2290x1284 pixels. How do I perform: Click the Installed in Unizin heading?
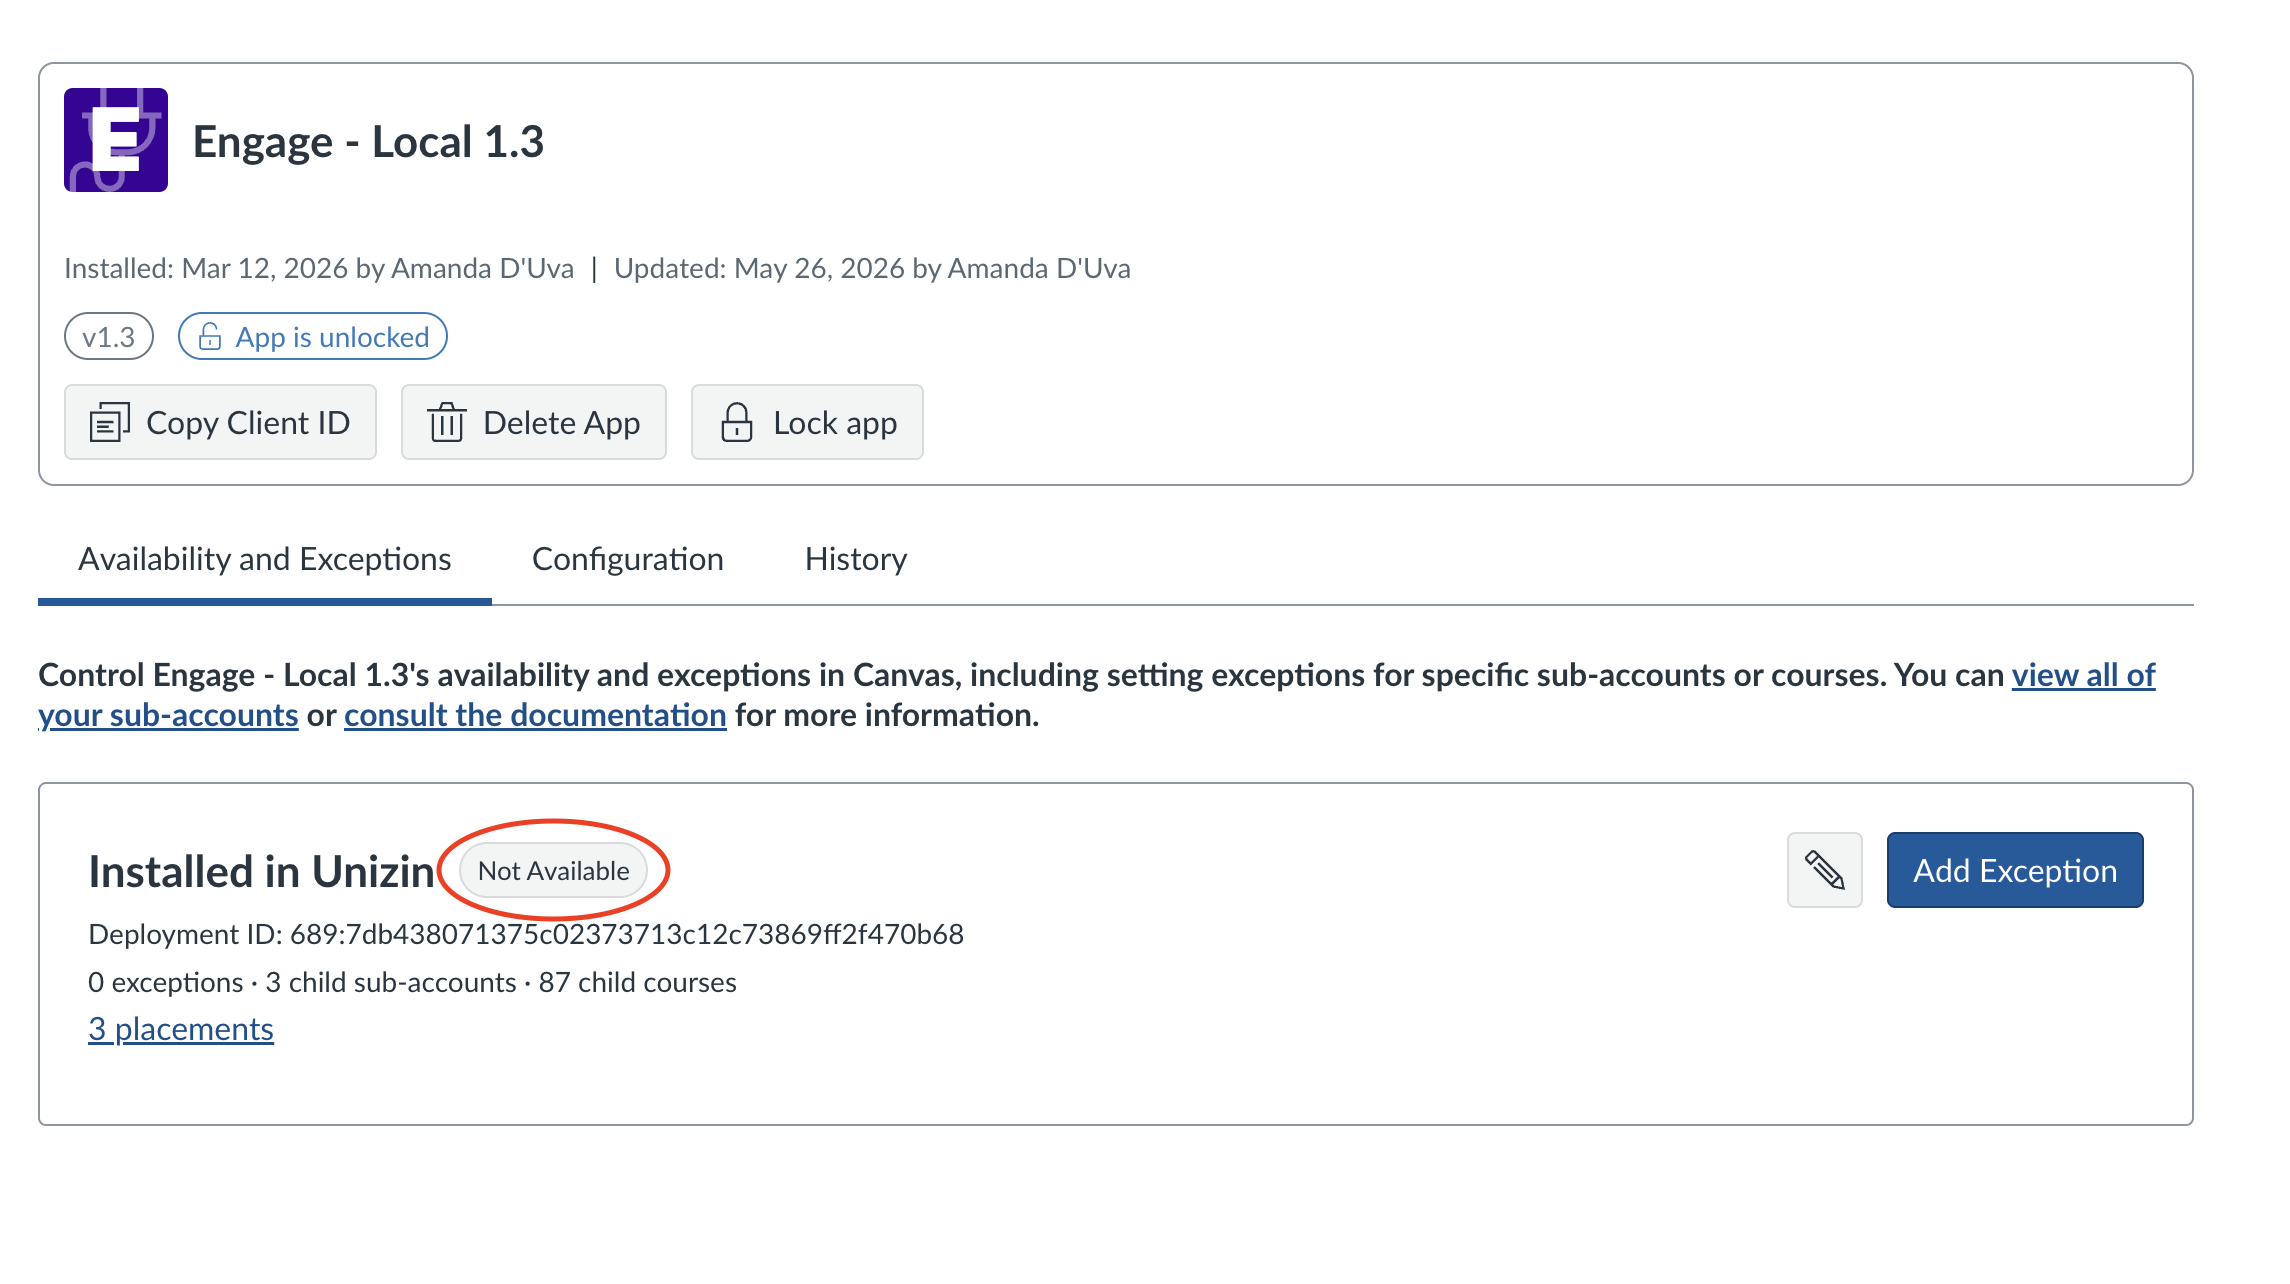(x=262, y=871)
